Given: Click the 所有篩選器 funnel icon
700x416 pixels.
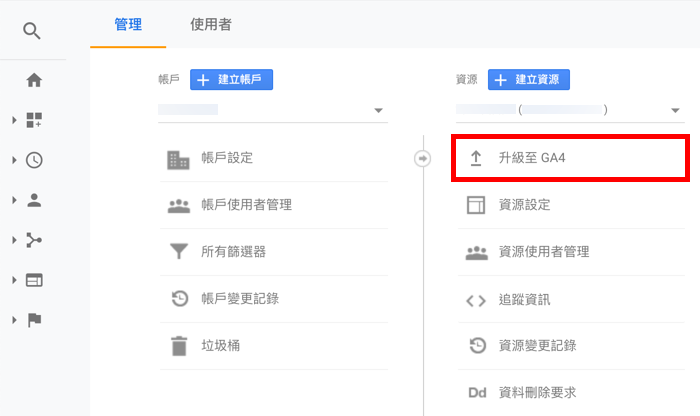Looking at the screenshot, I should coord(179,251).
